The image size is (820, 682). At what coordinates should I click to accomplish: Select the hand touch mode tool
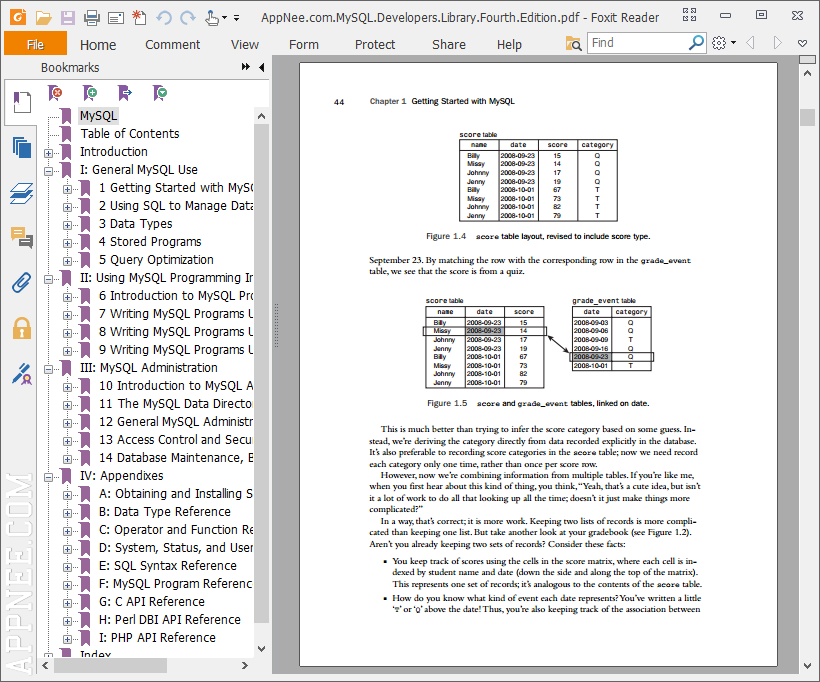pyautogui.click(x=212, y=18)
